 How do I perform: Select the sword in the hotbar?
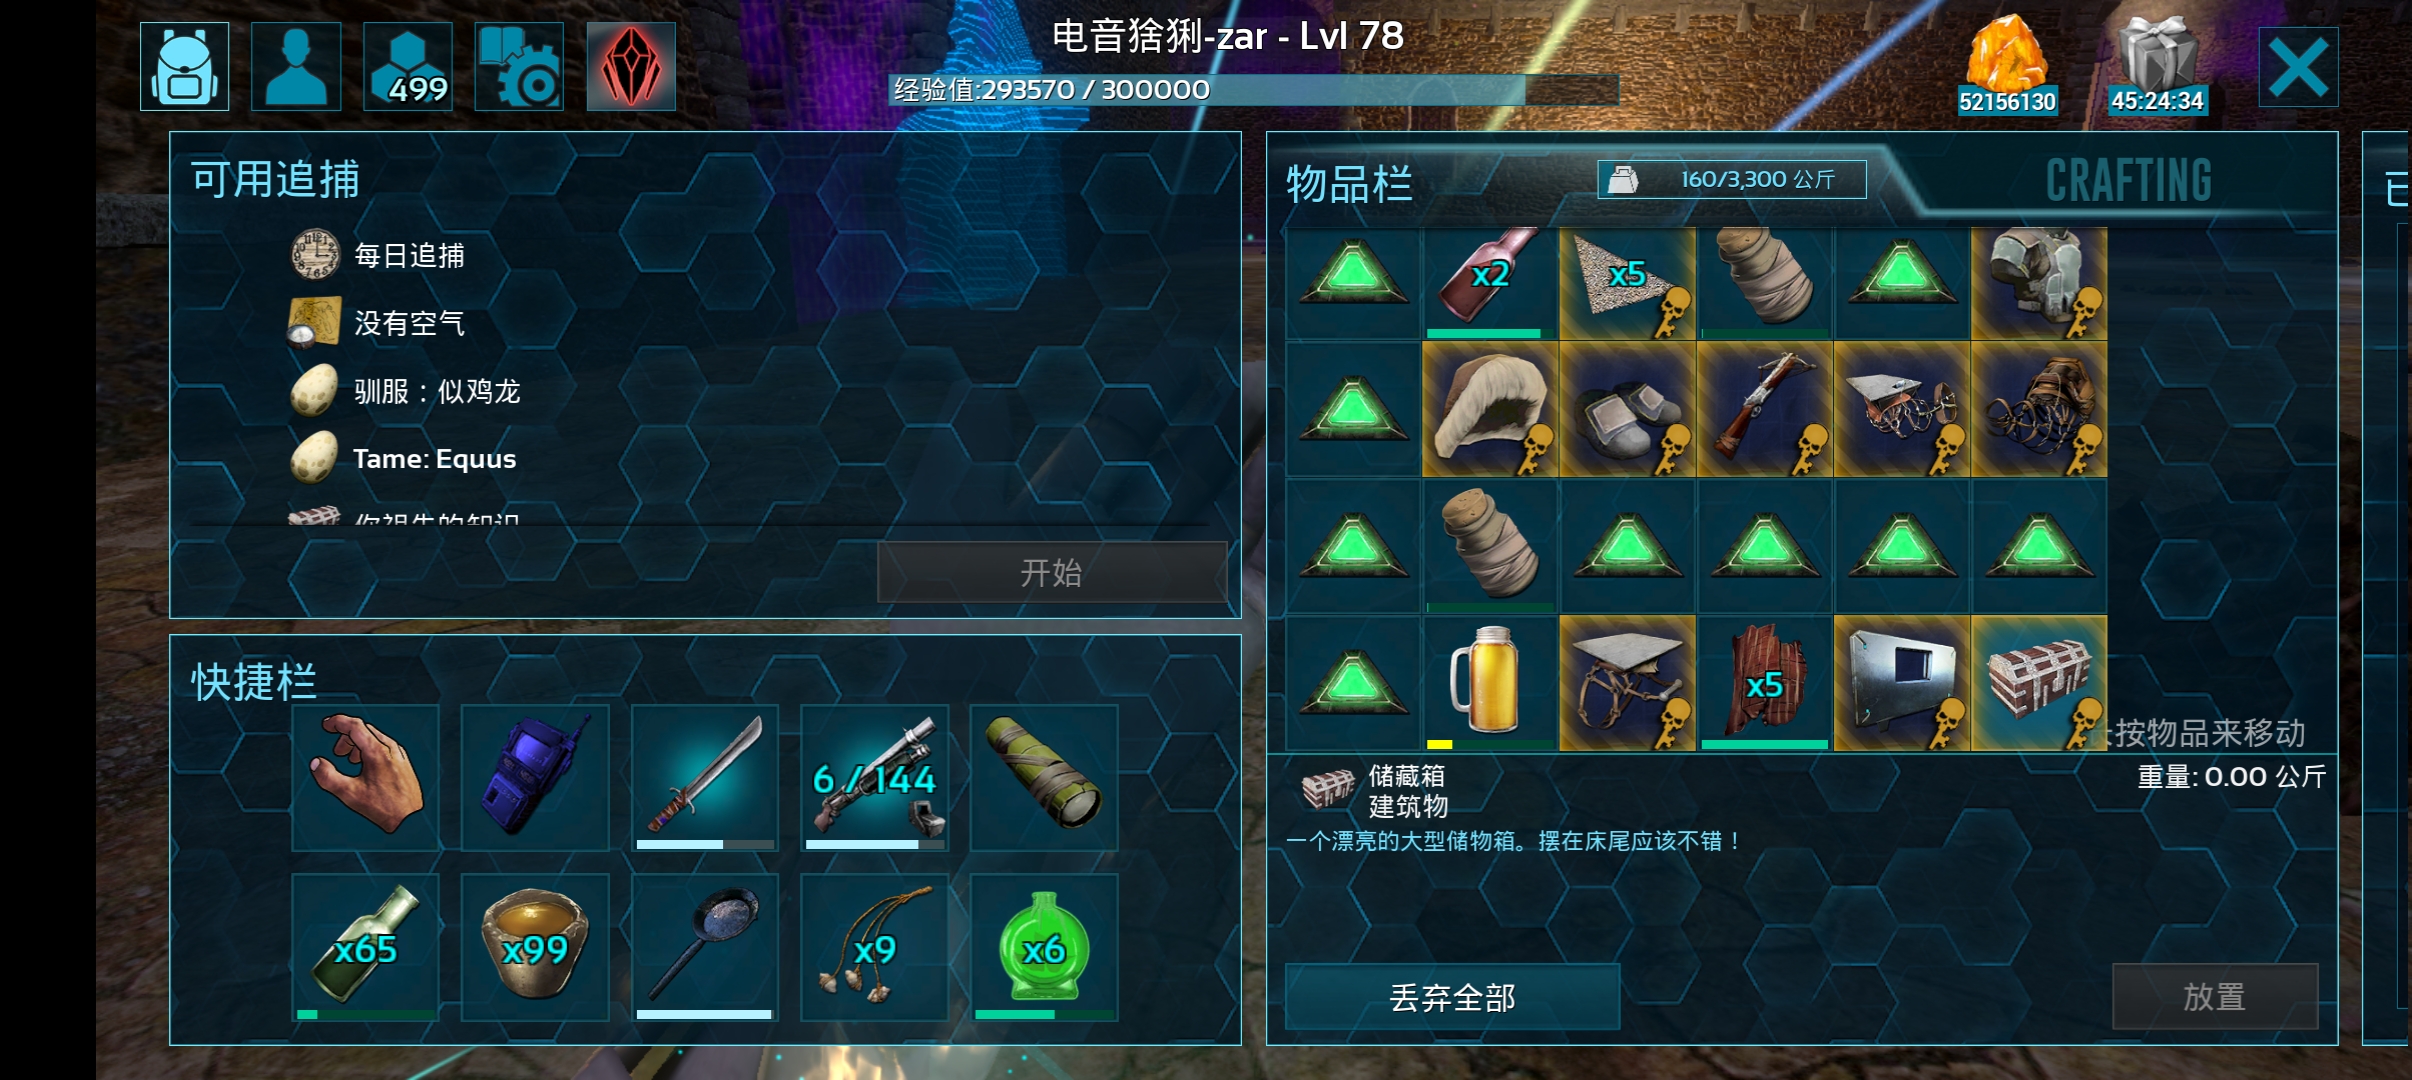pyautogui.click(x=705, y=778)
